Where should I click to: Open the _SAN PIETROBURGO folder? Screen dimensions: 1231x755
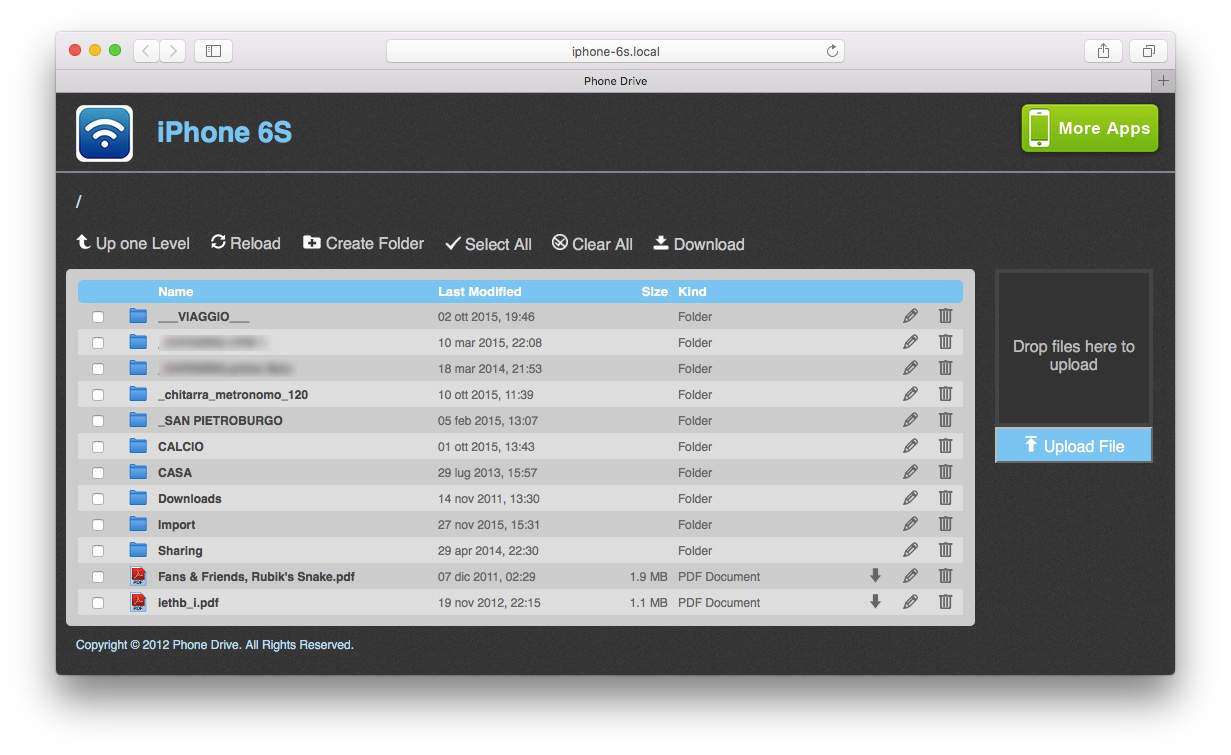coord(220,421)
